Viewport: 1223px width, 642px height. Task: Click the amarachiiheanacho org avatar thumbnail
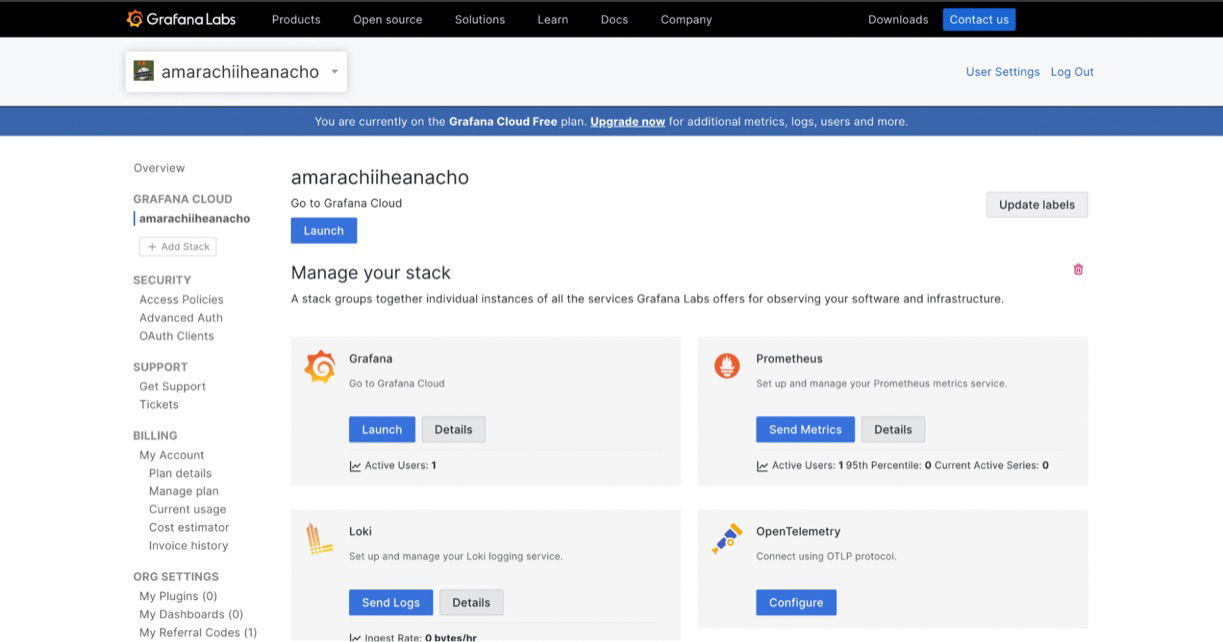(x=144, y=71)
